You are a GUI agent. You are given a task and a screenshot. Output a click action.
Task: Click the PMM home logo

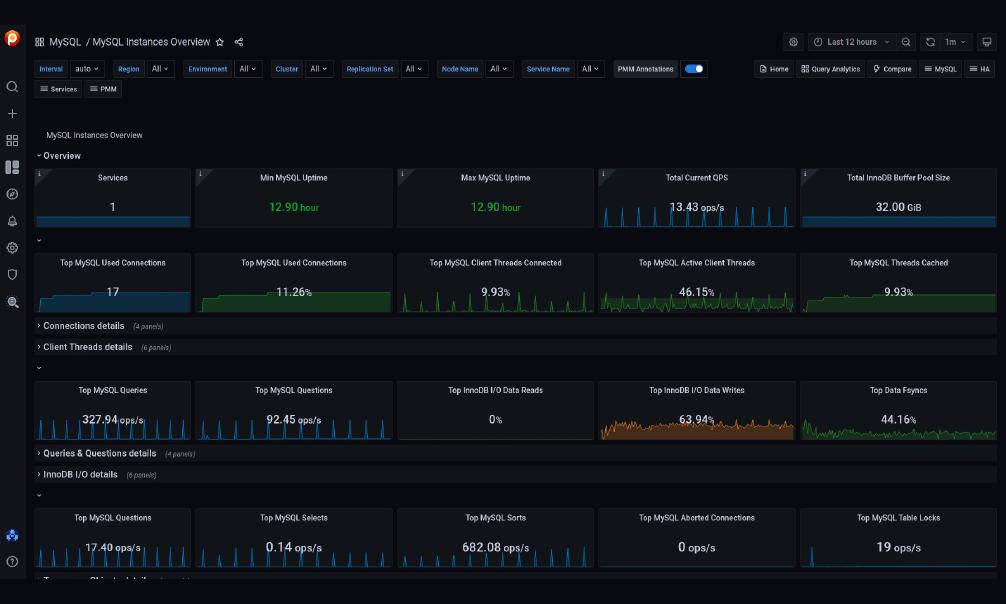(12, 39)
